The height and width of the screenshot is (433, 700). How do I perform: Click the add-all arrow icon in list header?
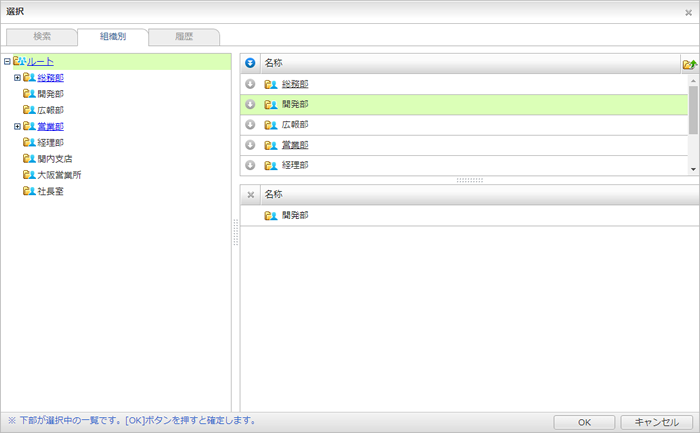click(250, 63)
